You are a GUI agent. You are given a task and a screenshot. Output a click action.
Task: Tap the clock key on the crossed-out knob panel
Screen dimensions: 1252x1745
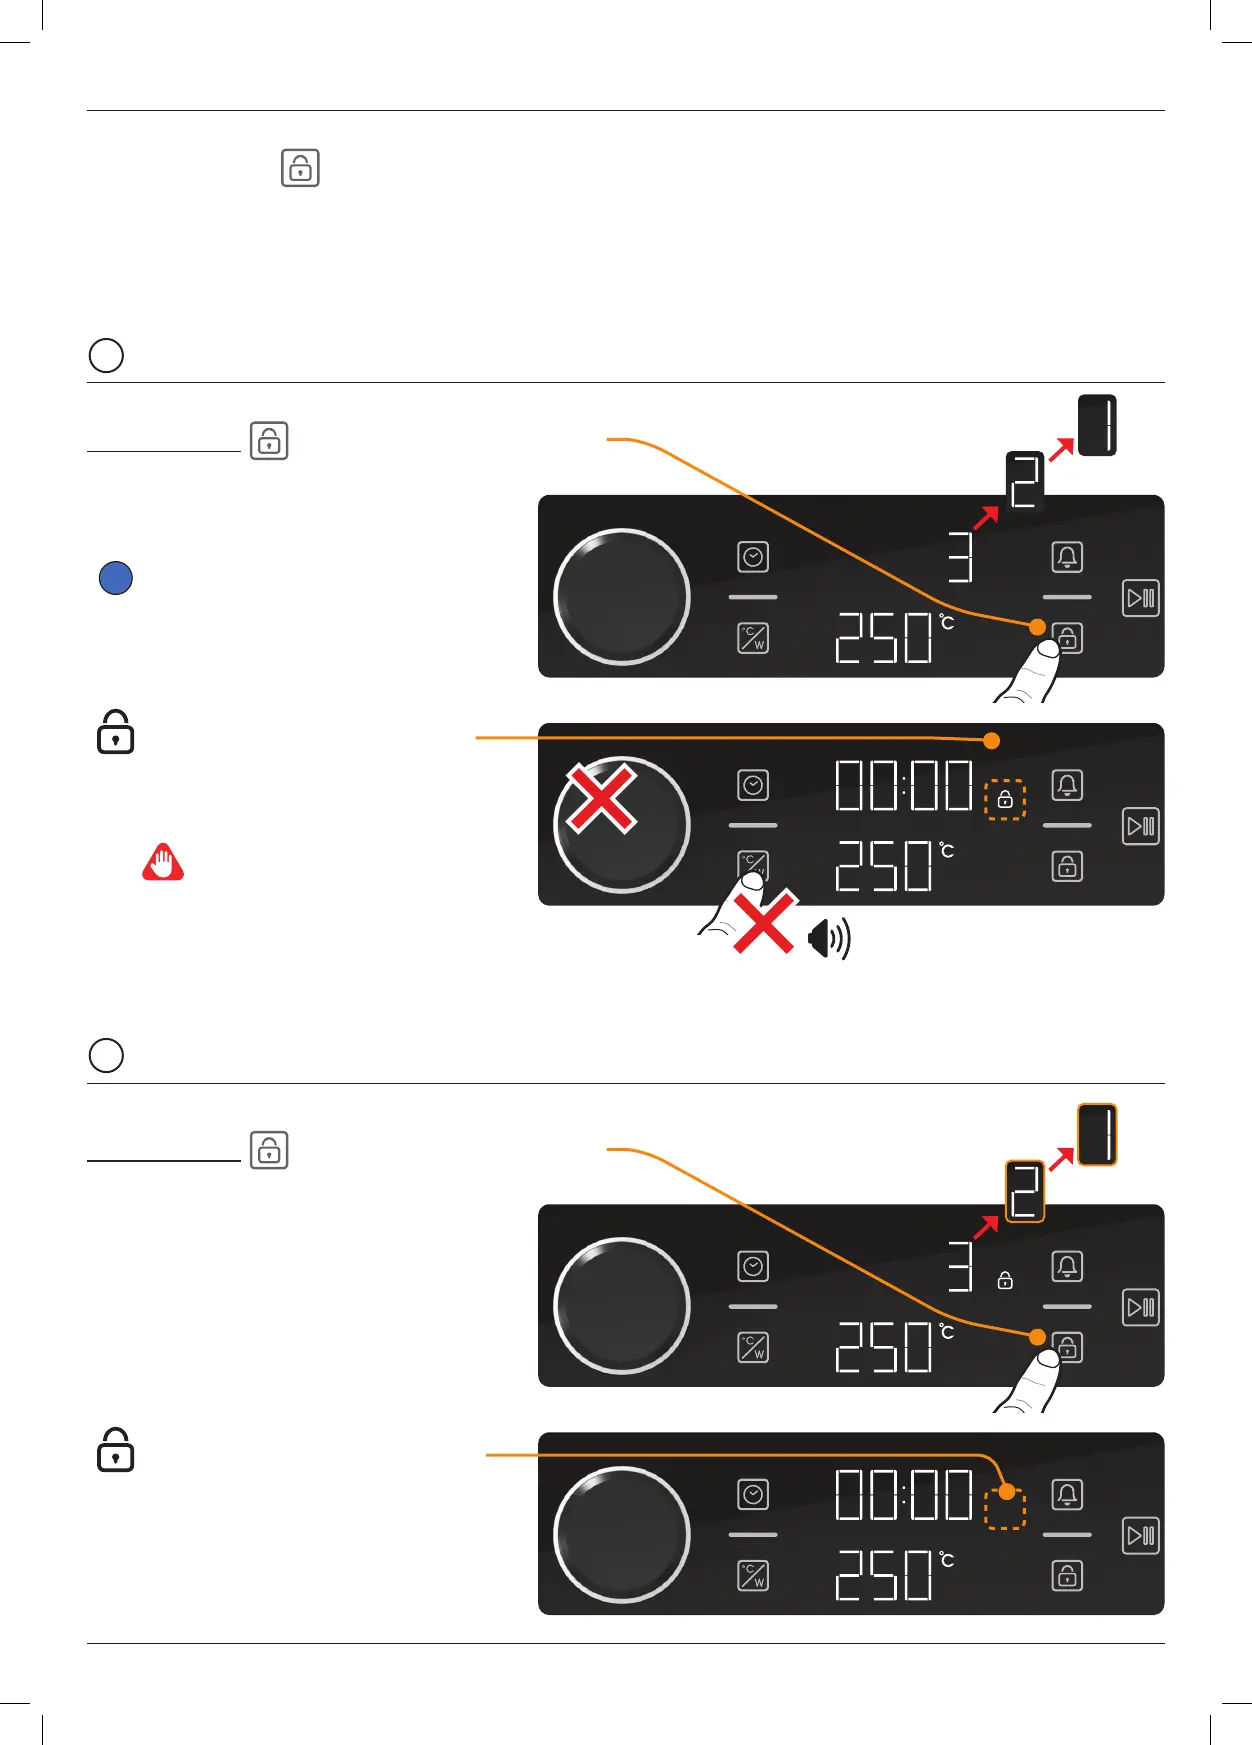[x=753, y=785]
